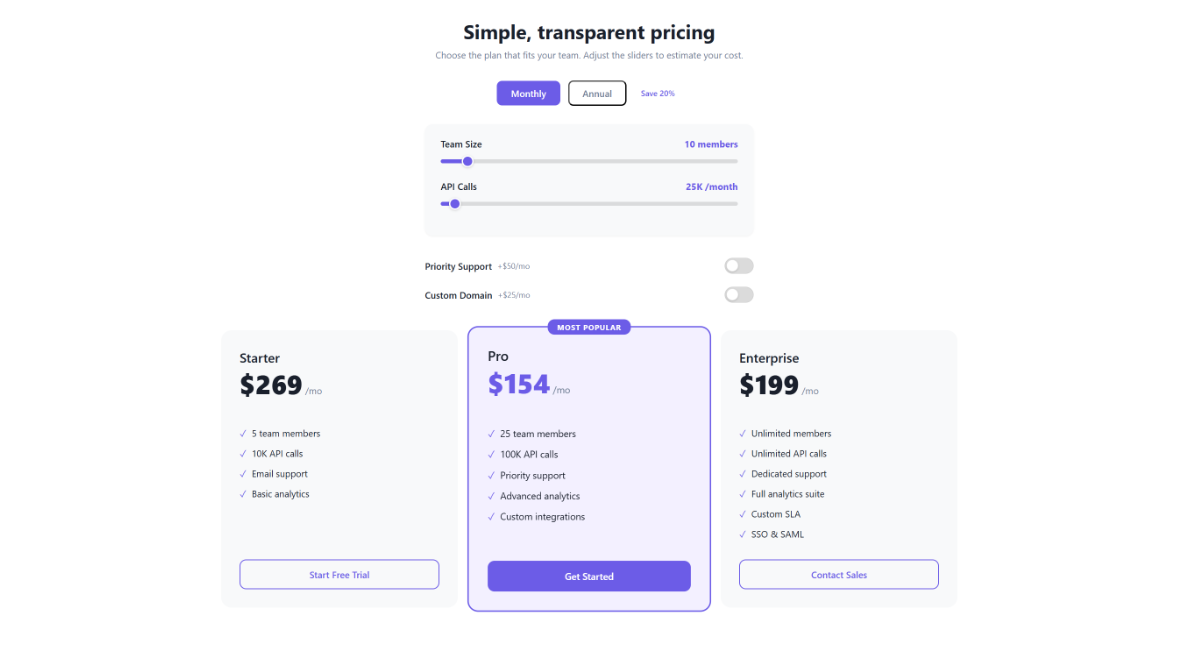Switch billing to Annual
This screenshot has height=649, width=1186.
coord(597,92)
